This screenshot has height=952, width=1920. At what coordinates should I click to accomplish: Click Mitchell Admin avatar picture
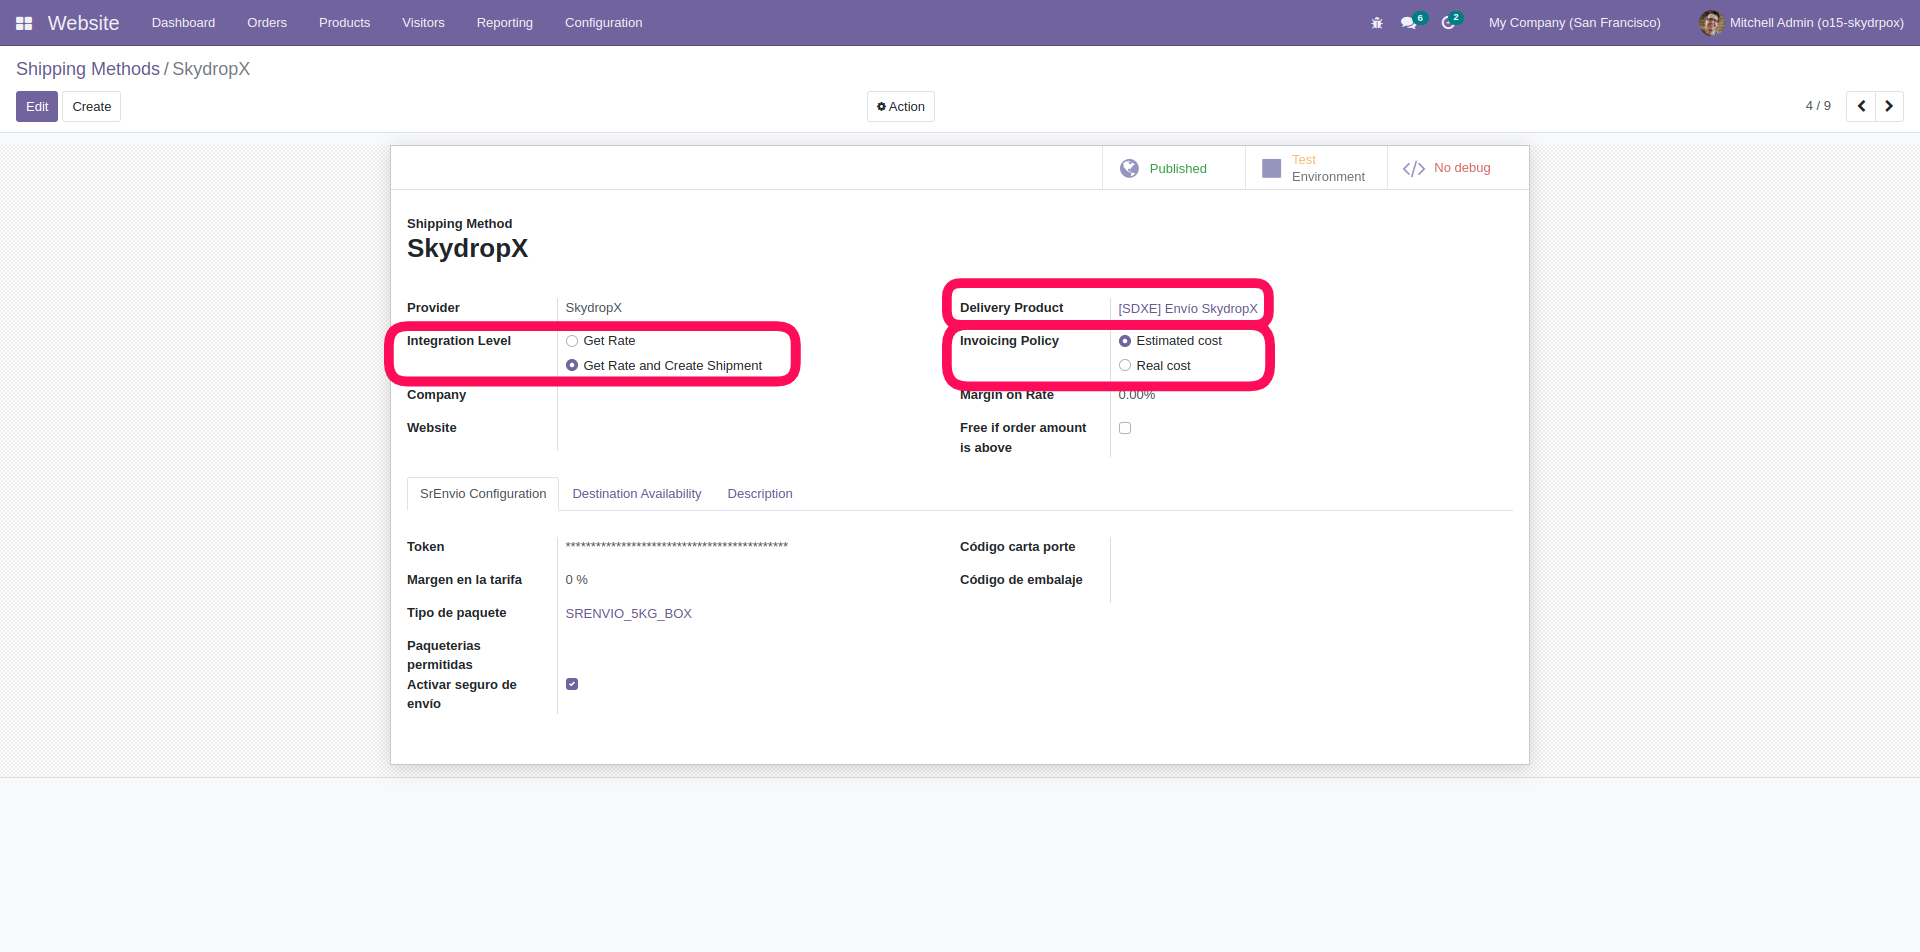point(1711,23)
